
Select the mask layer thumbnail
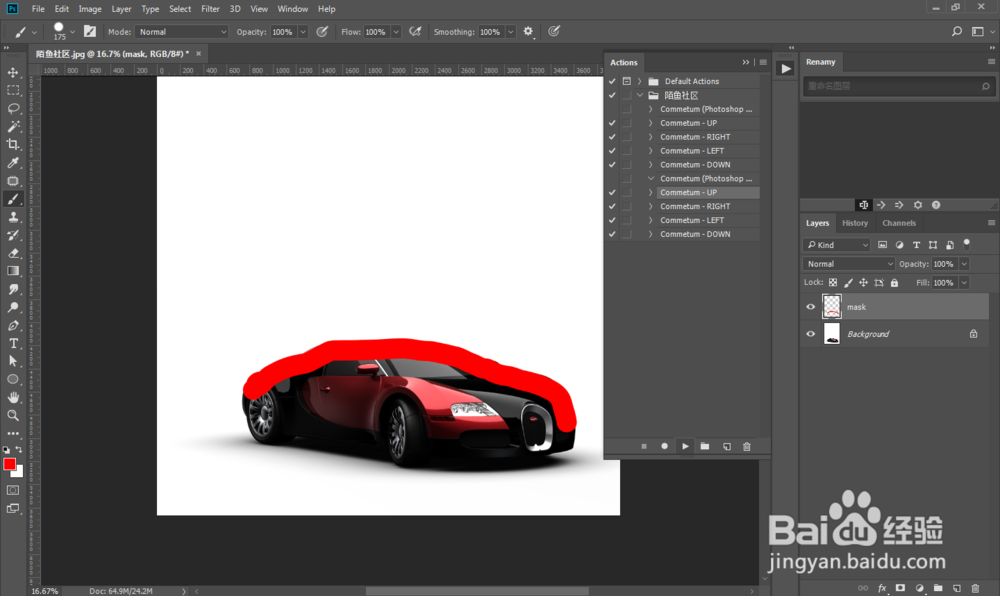pyautogui.click(x=832, y=307)
